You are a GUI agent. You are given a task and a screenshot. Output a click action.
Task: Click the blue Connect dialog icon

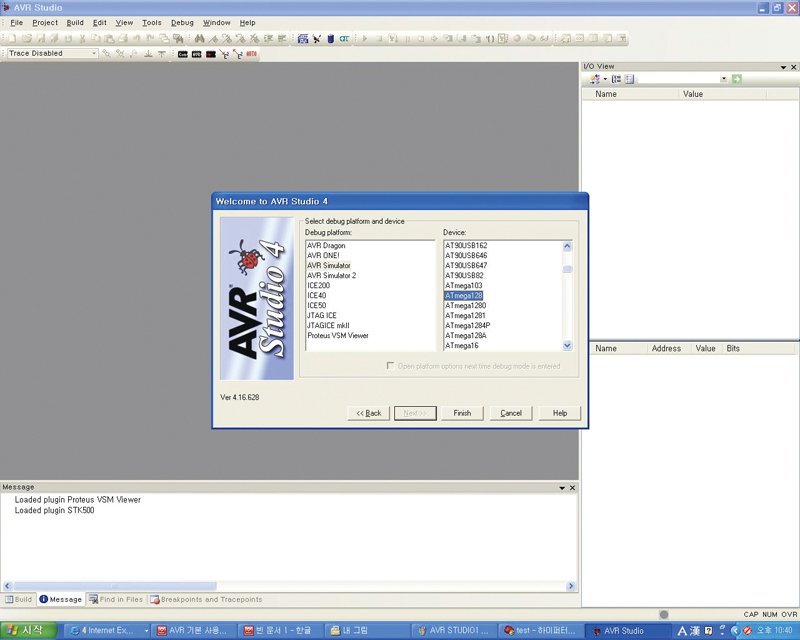pos(303,38)
